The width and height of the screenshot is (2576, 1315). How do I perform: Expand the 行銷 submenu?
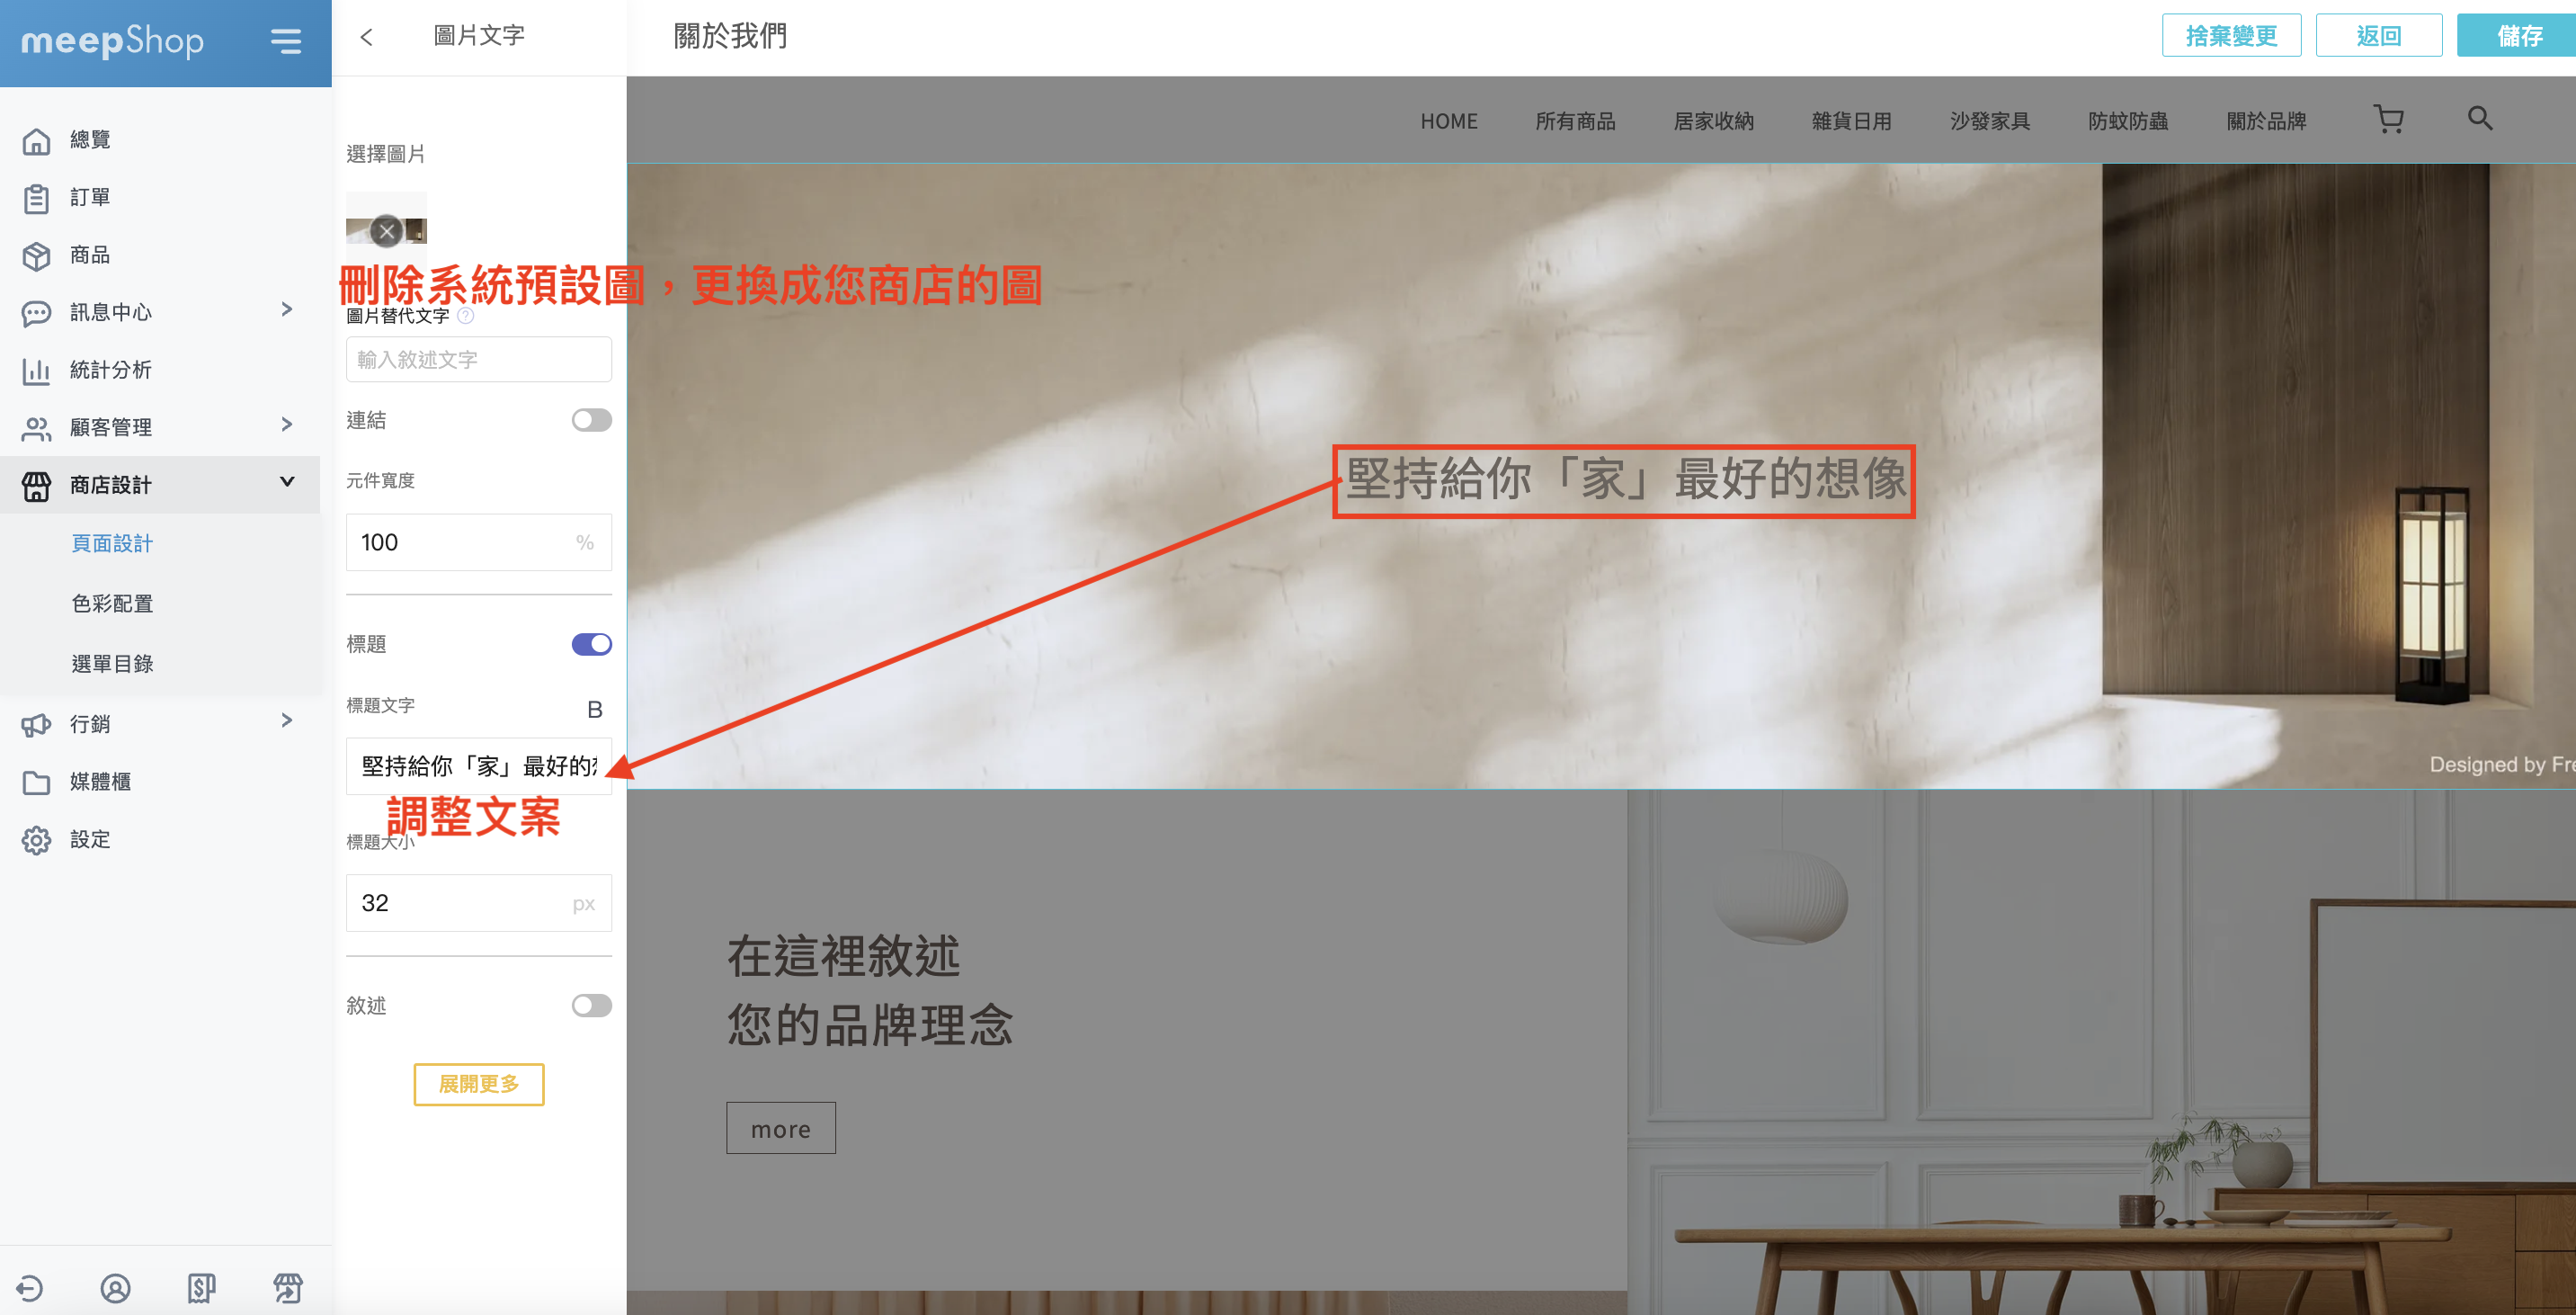(287, 721)
